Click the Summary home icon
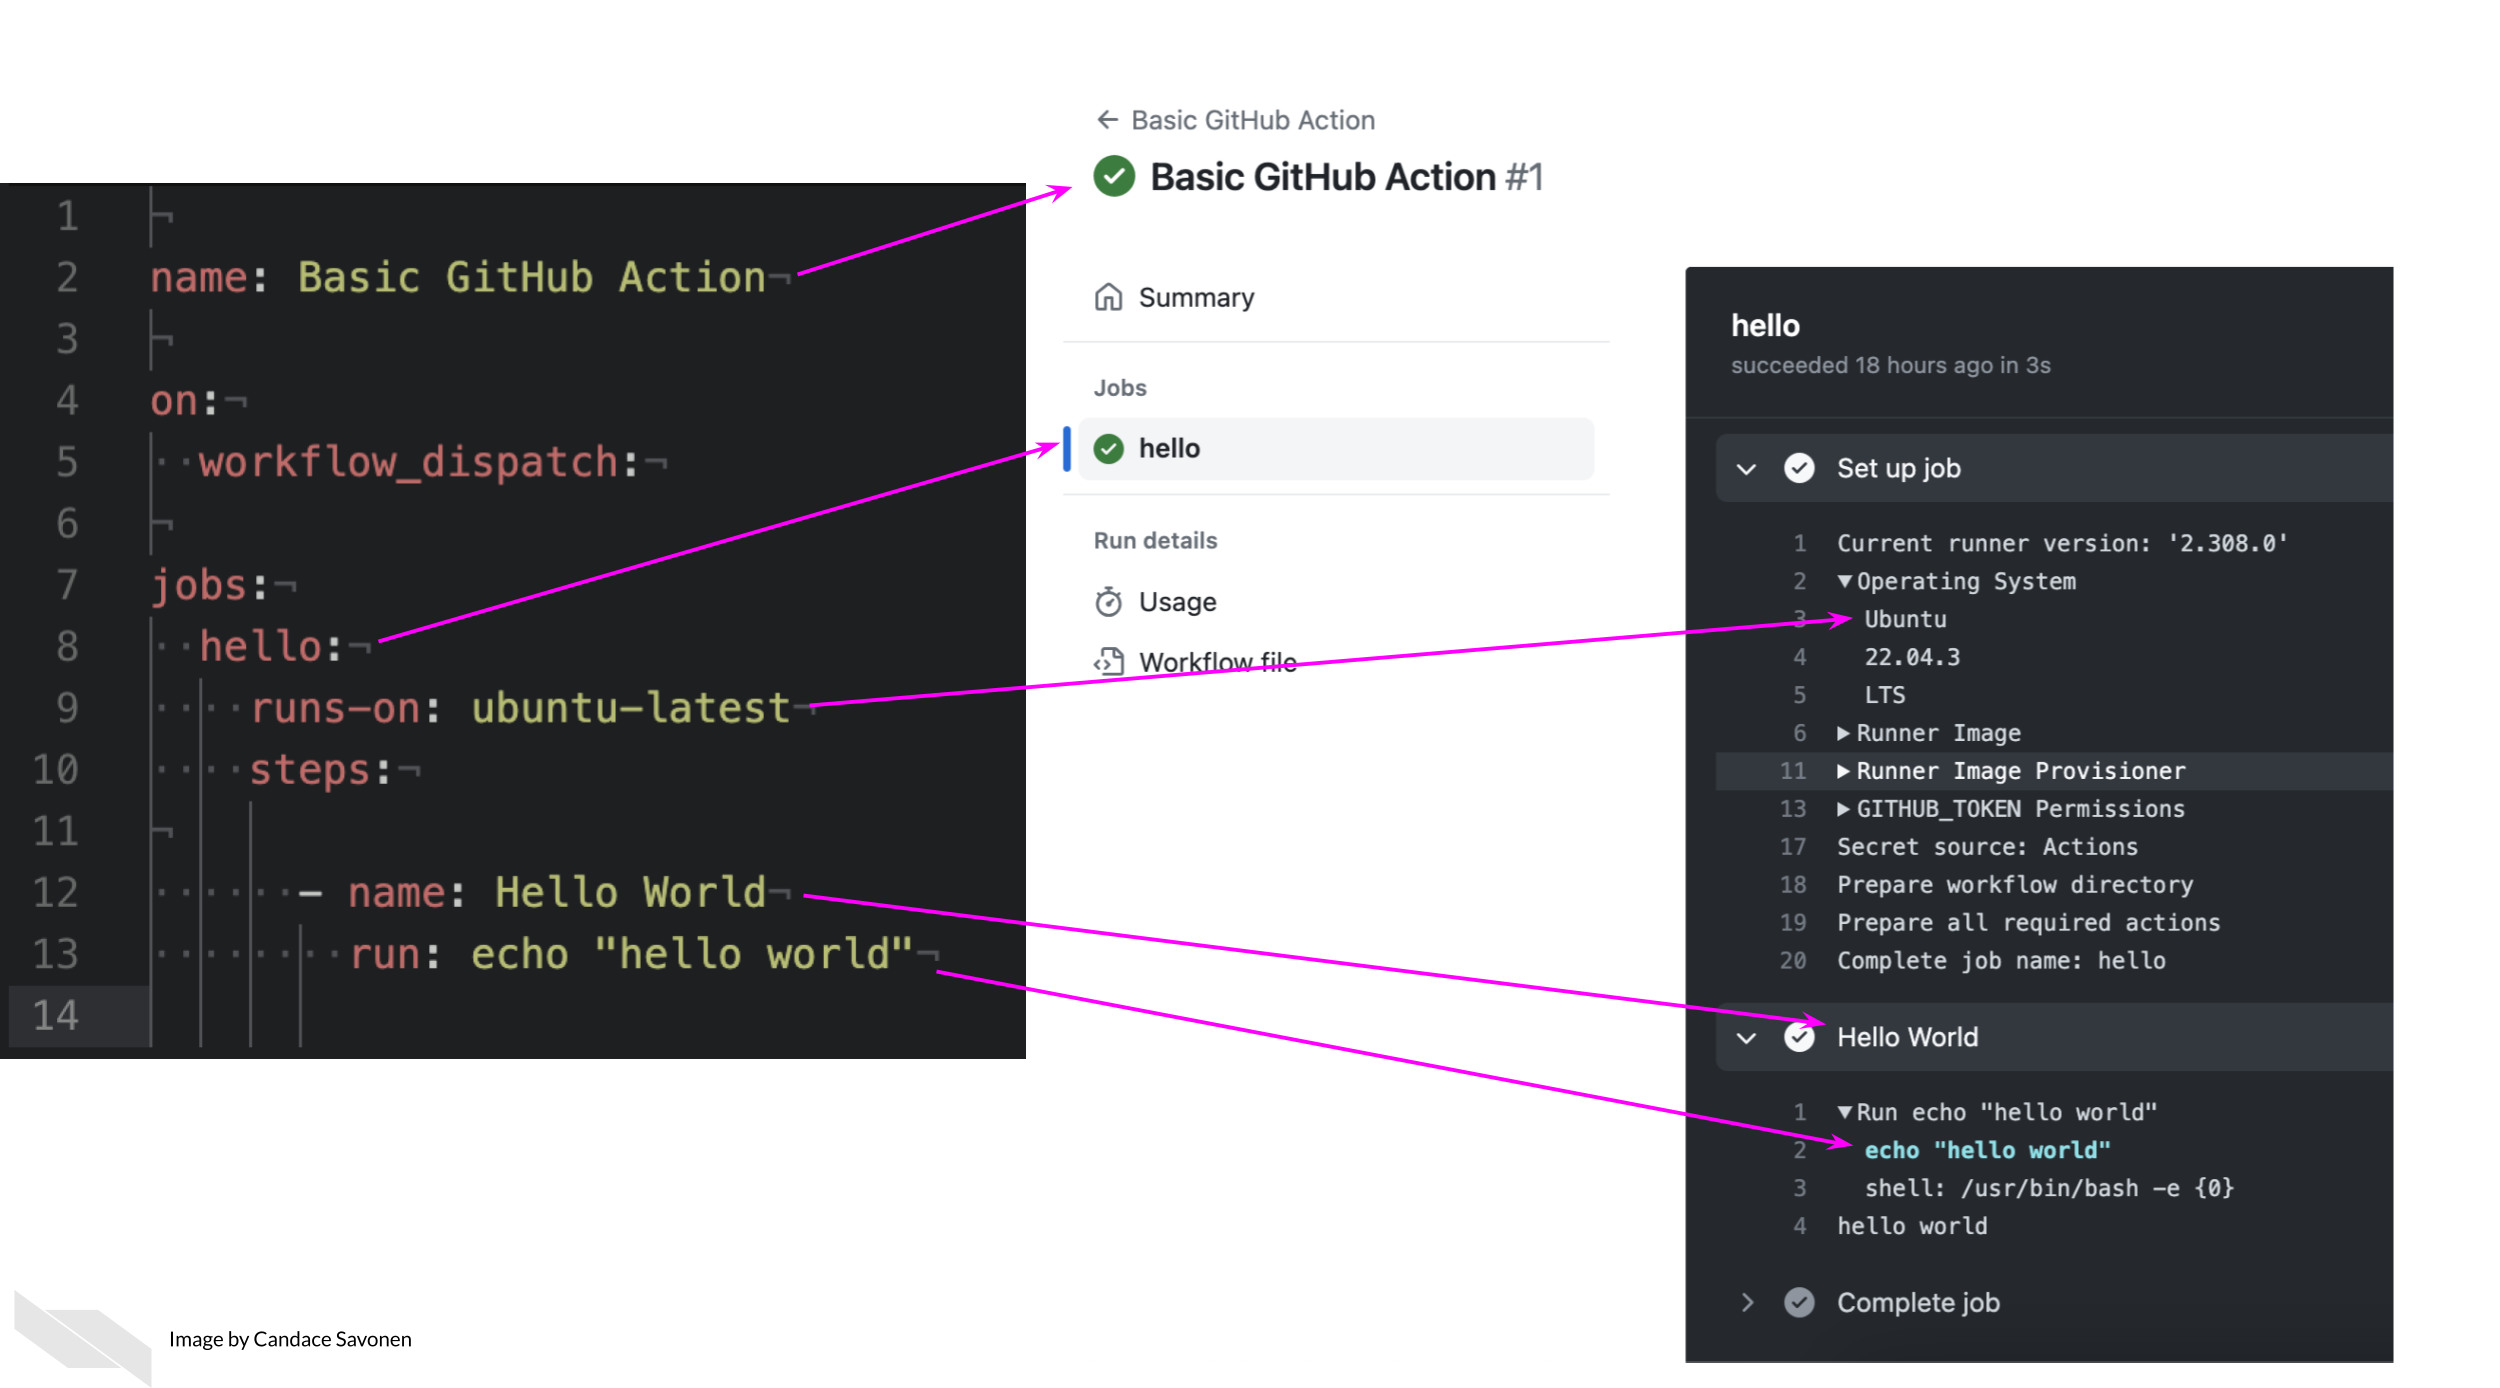Viewport: 2500px width, 1388px height. click(x=1108, y=297)
